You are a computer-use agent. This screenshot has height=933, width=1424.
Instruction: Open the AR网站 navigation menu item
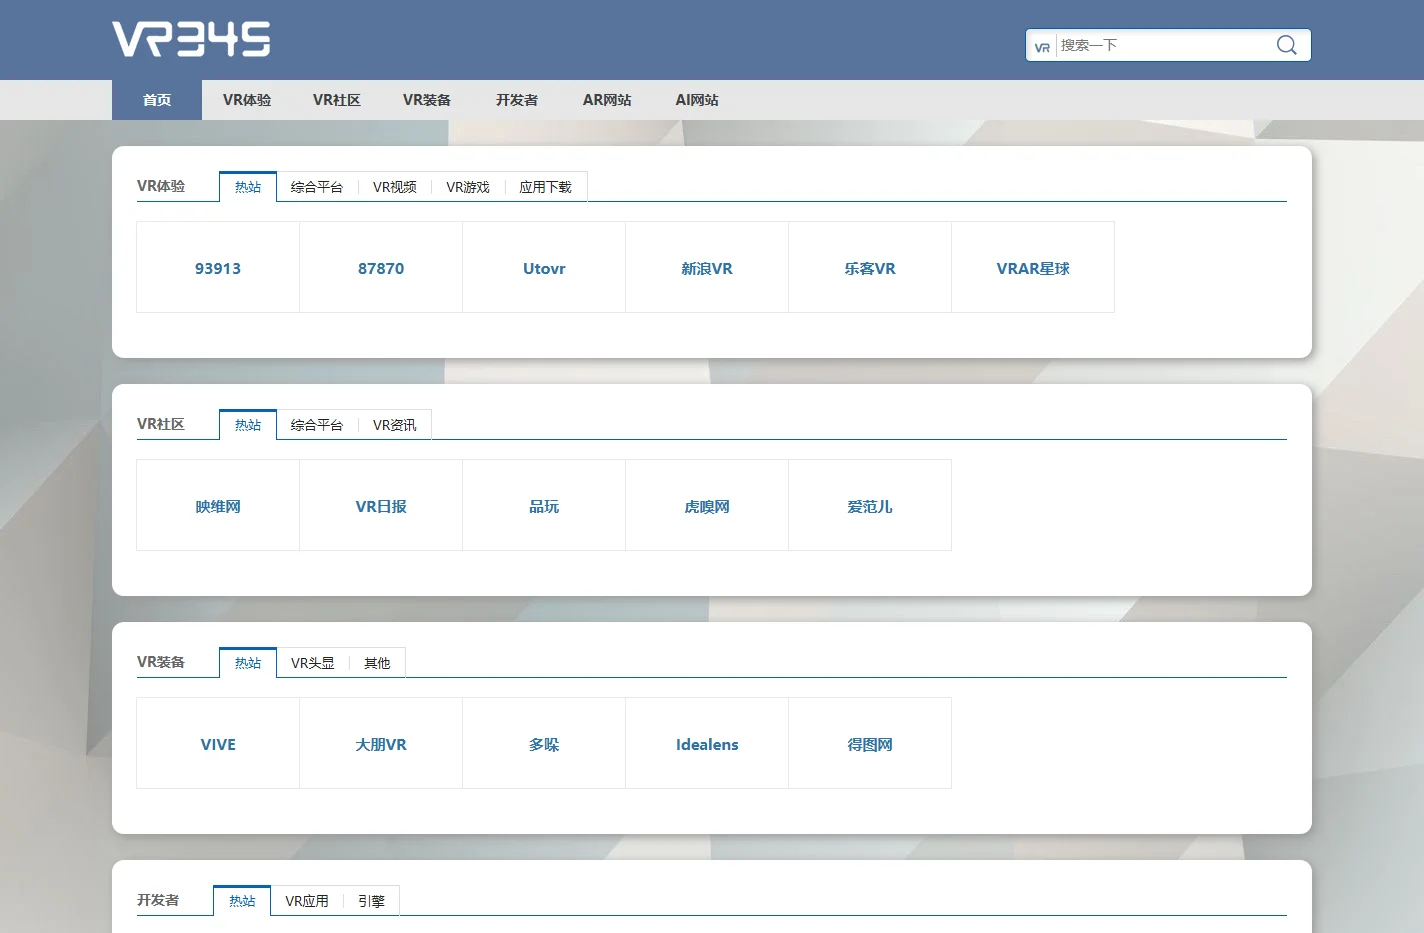tap(607, 100)
